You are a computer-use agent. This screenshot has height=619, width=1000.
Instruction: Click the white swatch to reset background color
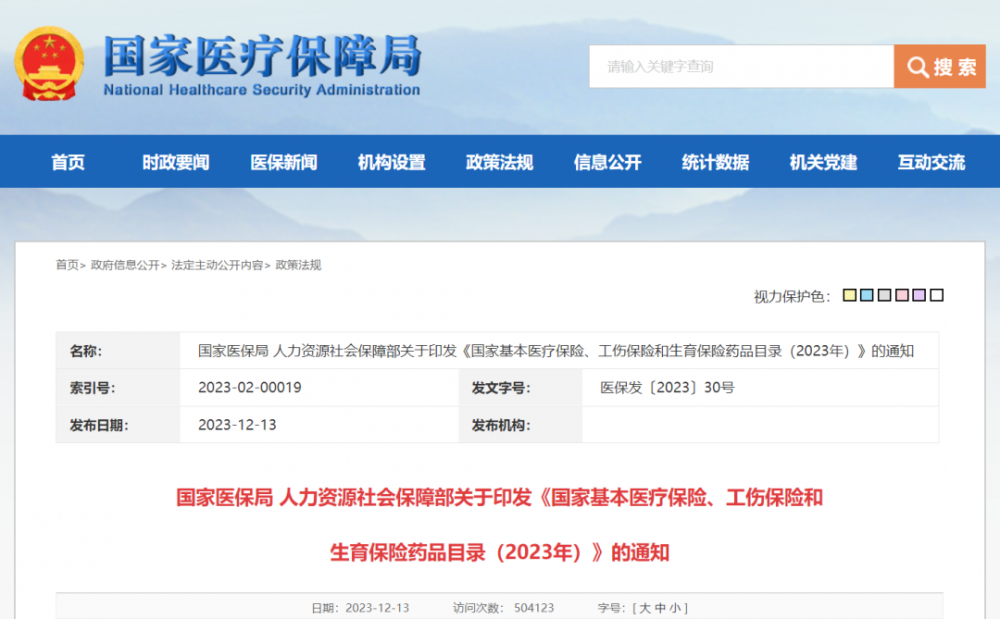[937, 295]
